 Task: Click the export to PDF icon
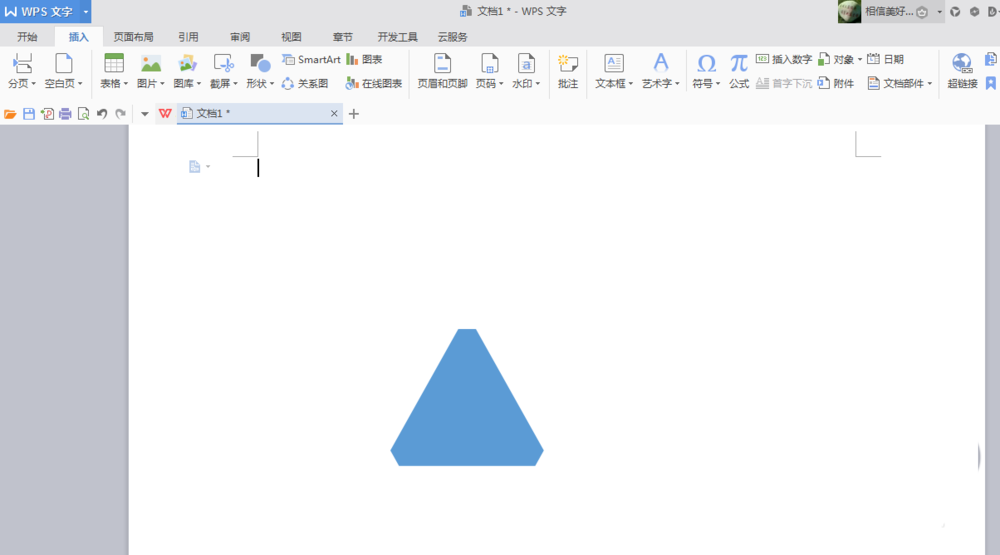coord(47,114)
